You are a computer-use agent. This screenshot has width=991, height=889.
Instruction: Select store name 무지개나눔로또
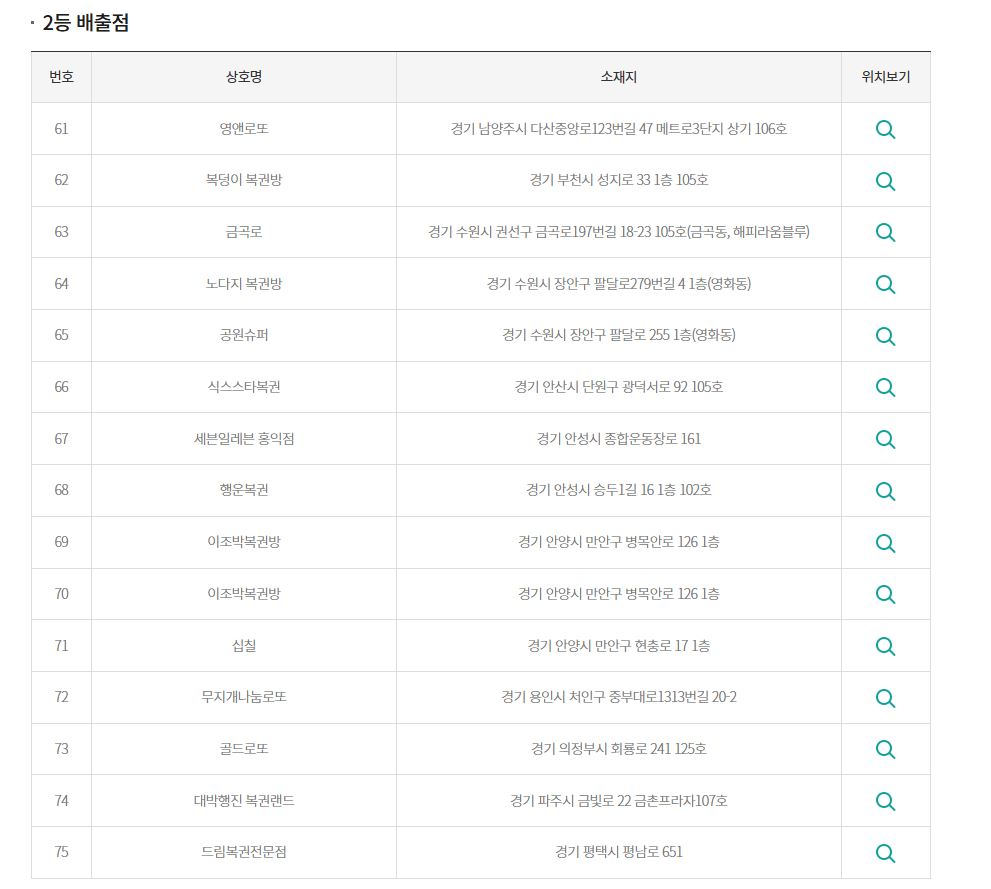pos(244,697)
